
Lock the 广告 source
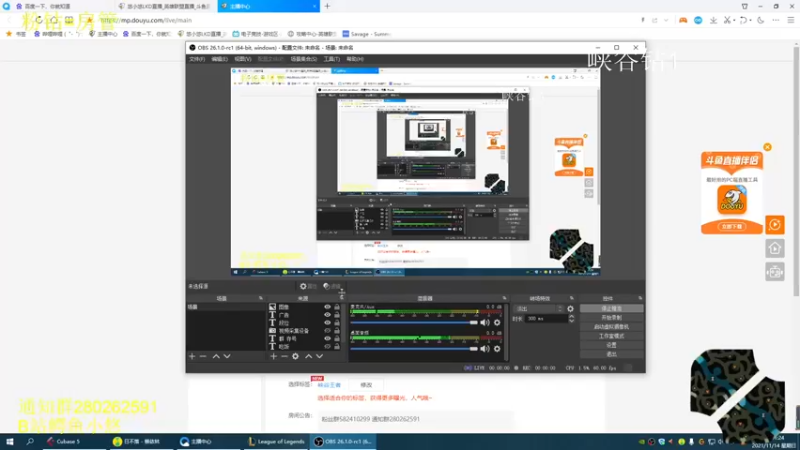coord(337,315)
